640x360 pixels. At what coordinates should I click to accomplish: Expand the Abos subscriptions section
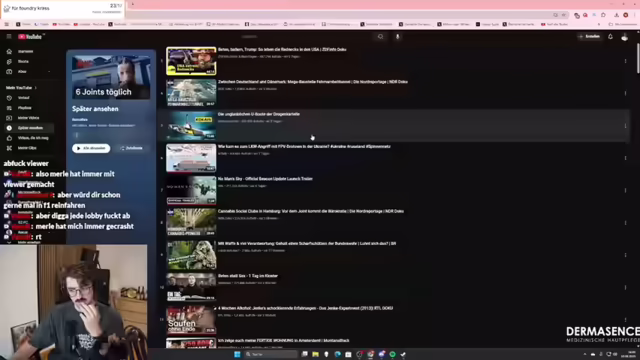coord(49,72)
